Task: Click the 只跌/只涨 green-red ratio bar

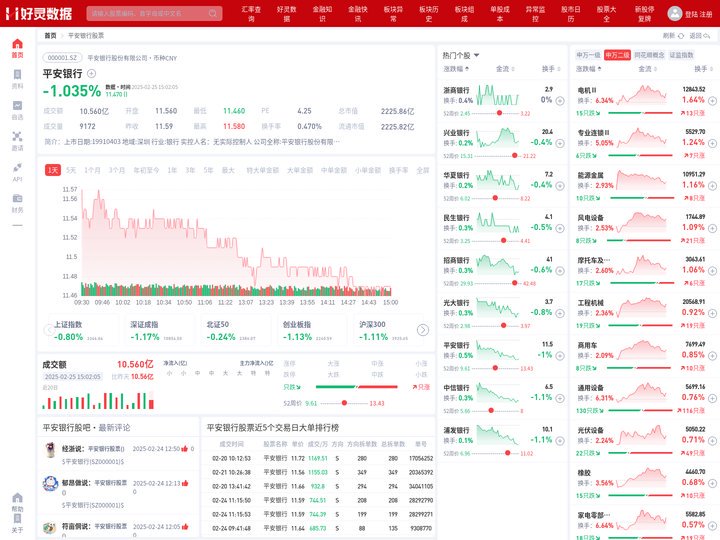Action: tap(357, 387)
